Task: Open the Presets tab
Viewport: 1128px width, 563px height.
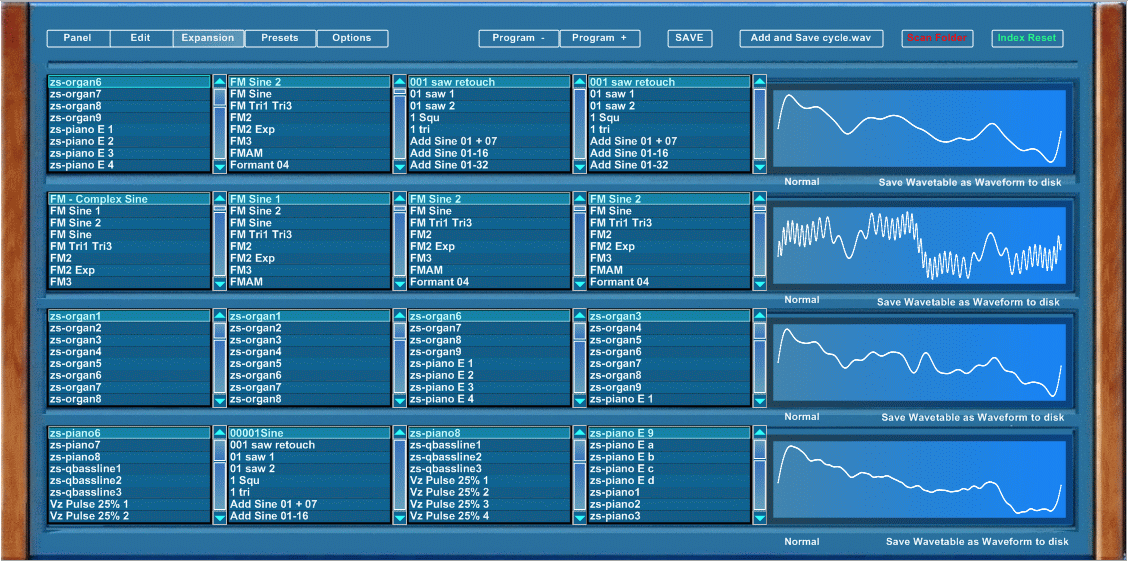Action: (x=280, y=38)
